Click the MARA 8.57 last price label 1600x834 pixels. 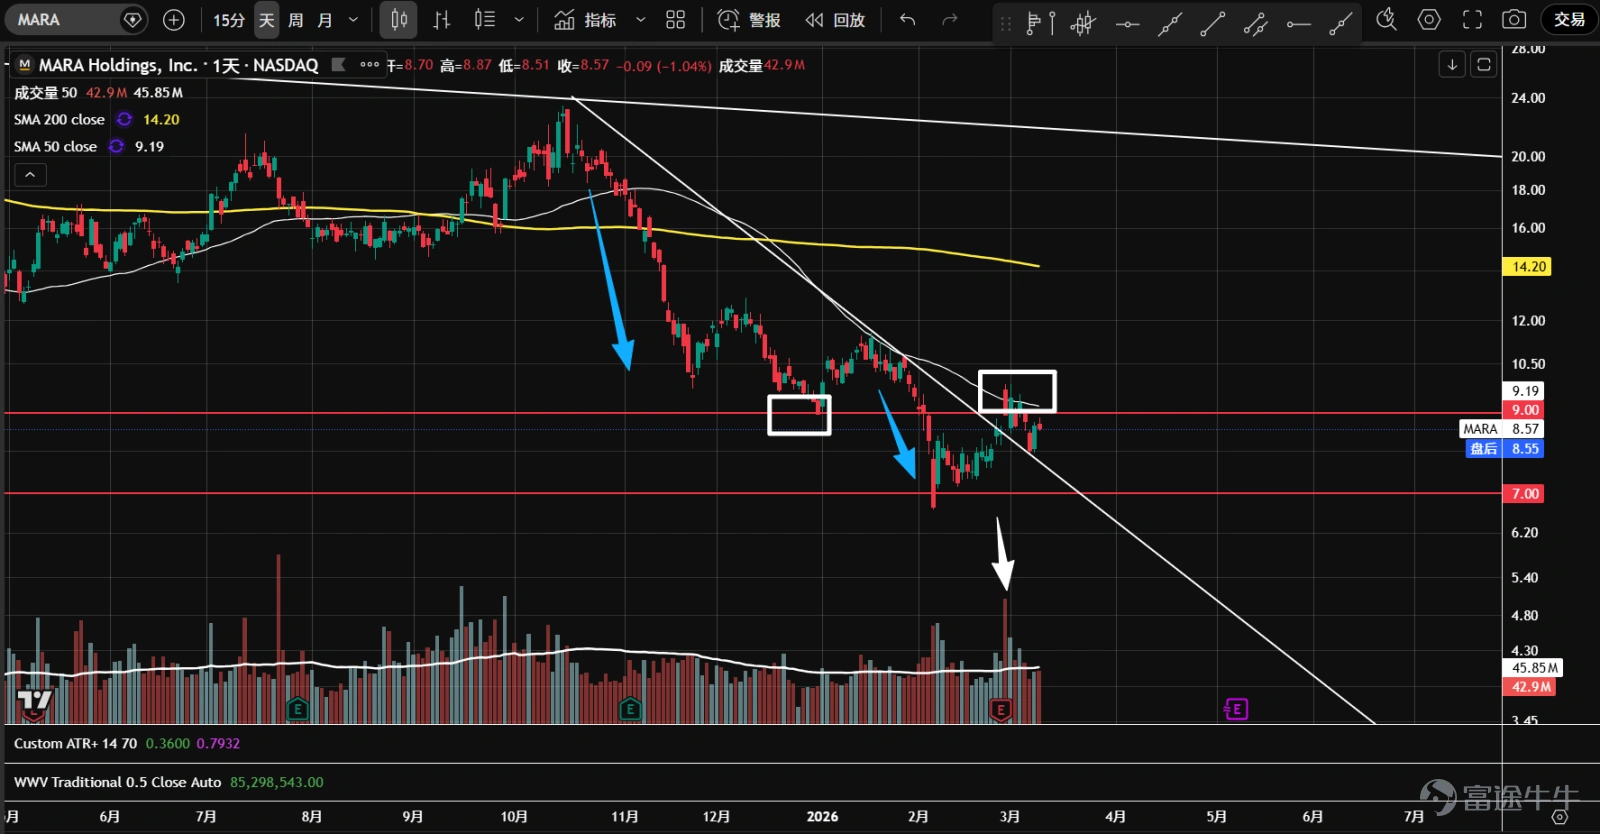coord(1501,429)
